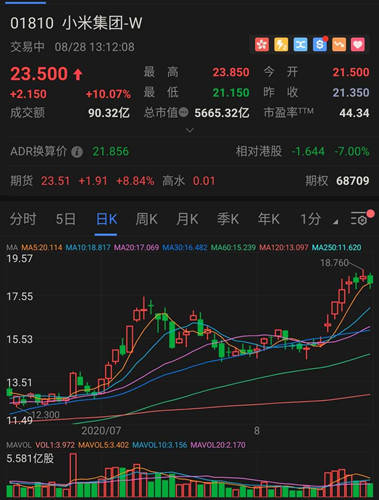This screenshot has width=379, height=500.
Task: Tap the icon next to 总市值
Action: [x=184, y=113]
